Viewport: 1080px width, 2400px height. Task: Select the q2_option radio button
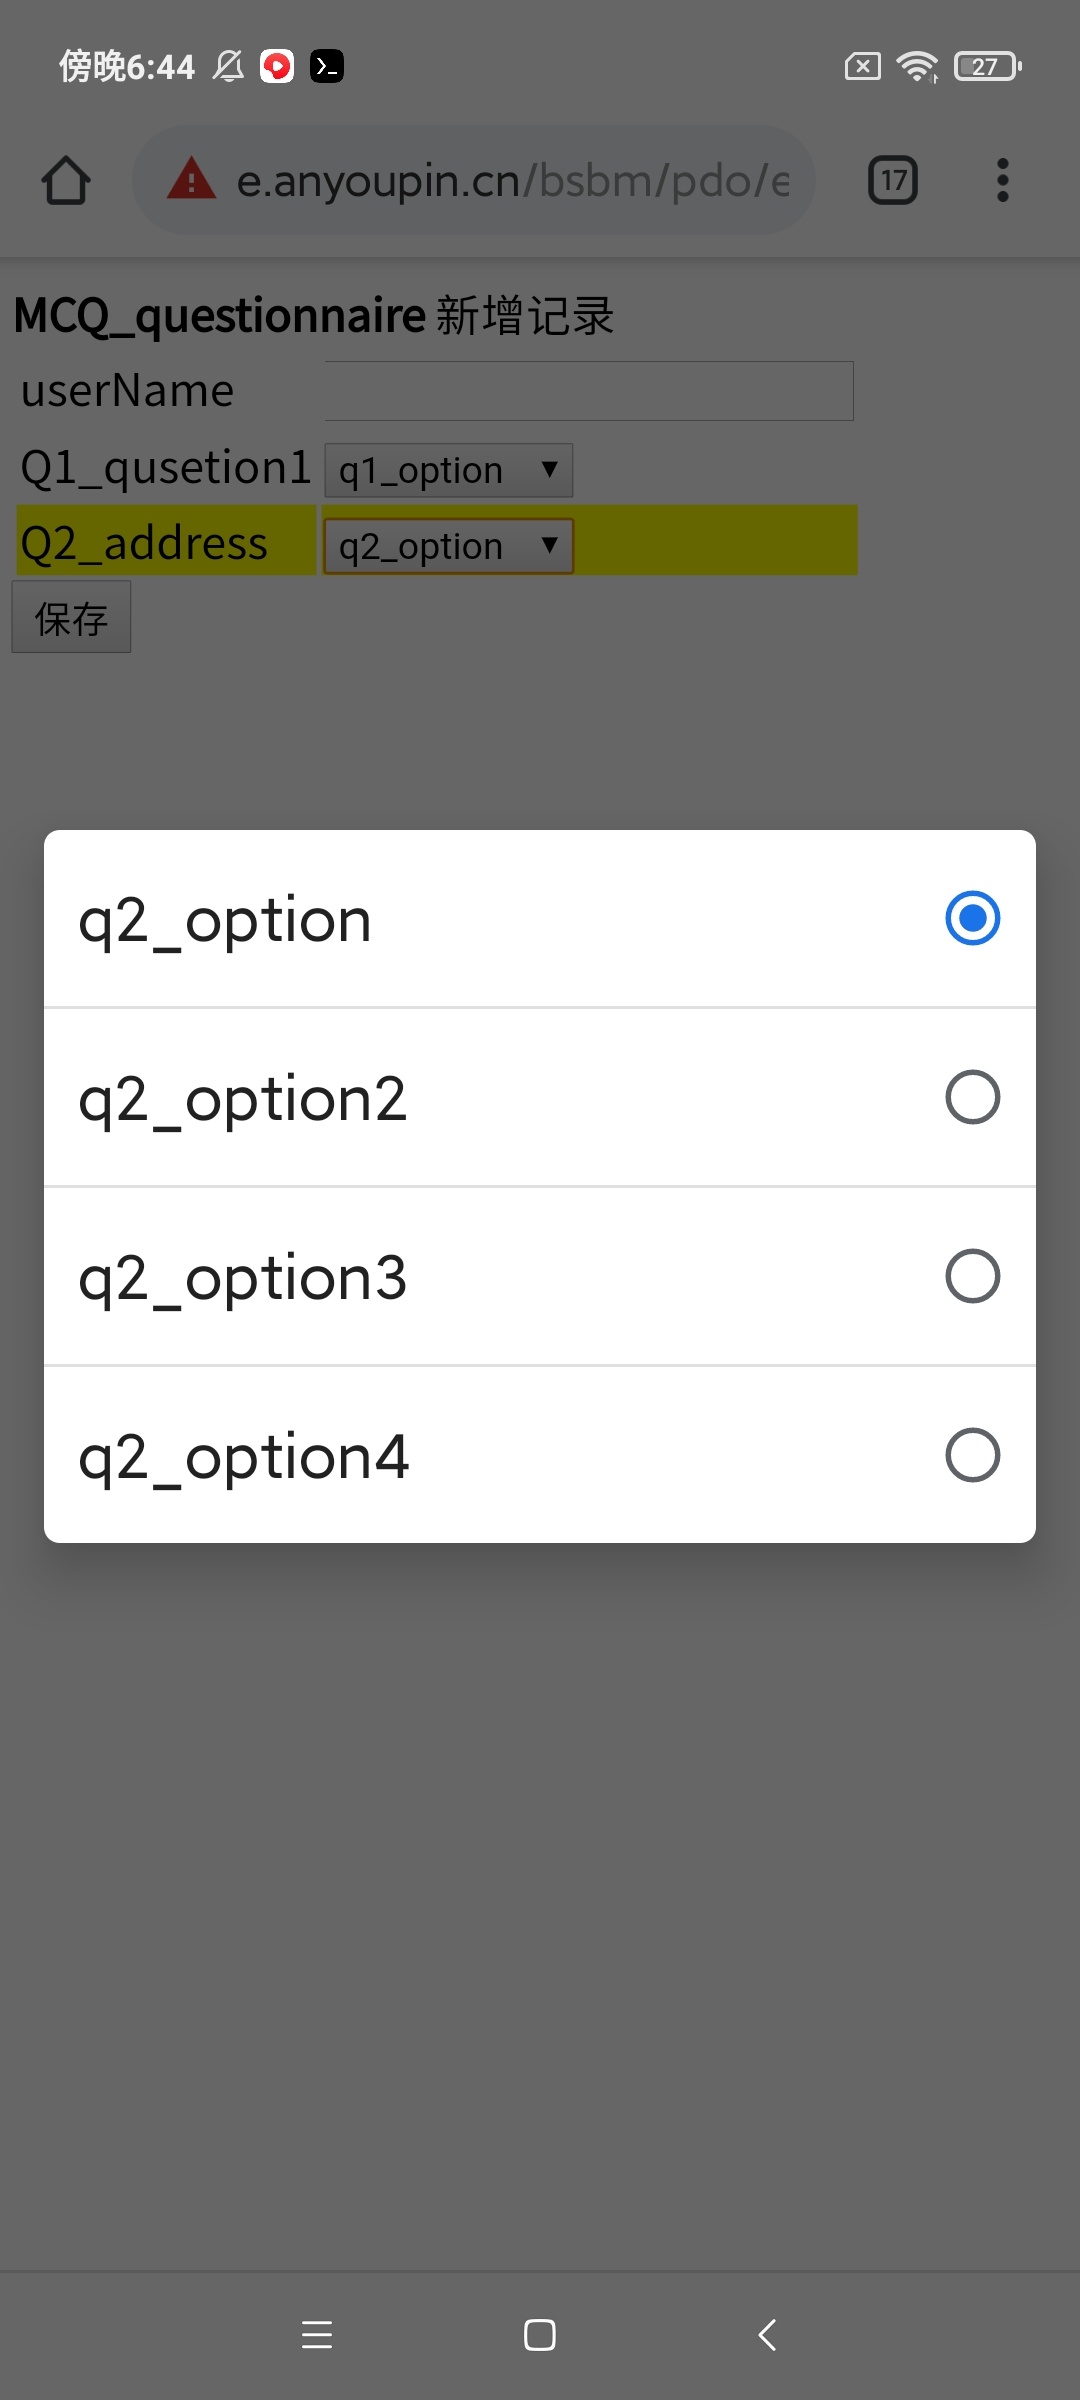[972, 918]
